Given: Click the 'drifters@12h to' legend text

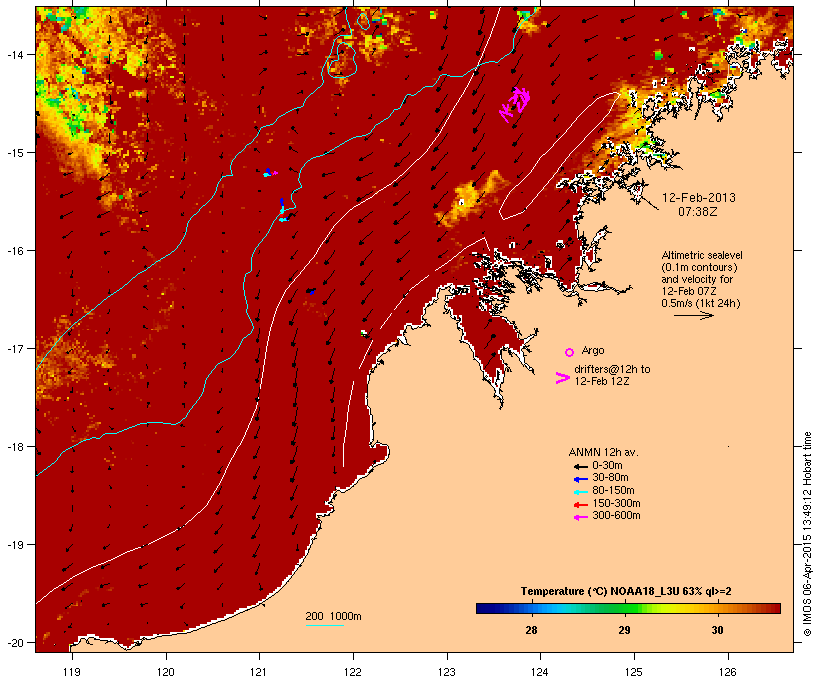Looking at the screenshot, I should (x=612, y=369).
